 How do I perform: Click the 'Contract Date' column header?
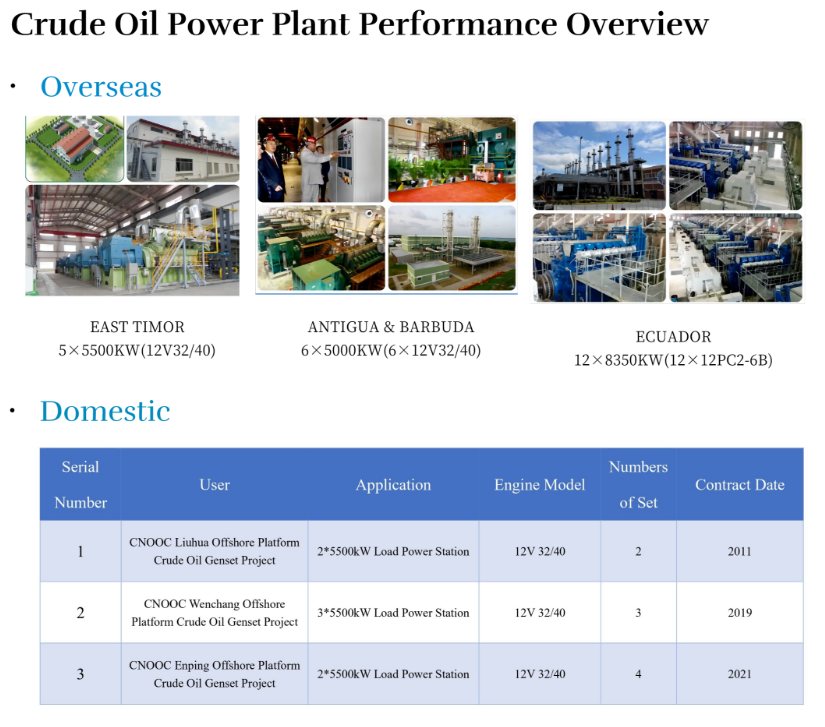740,484
